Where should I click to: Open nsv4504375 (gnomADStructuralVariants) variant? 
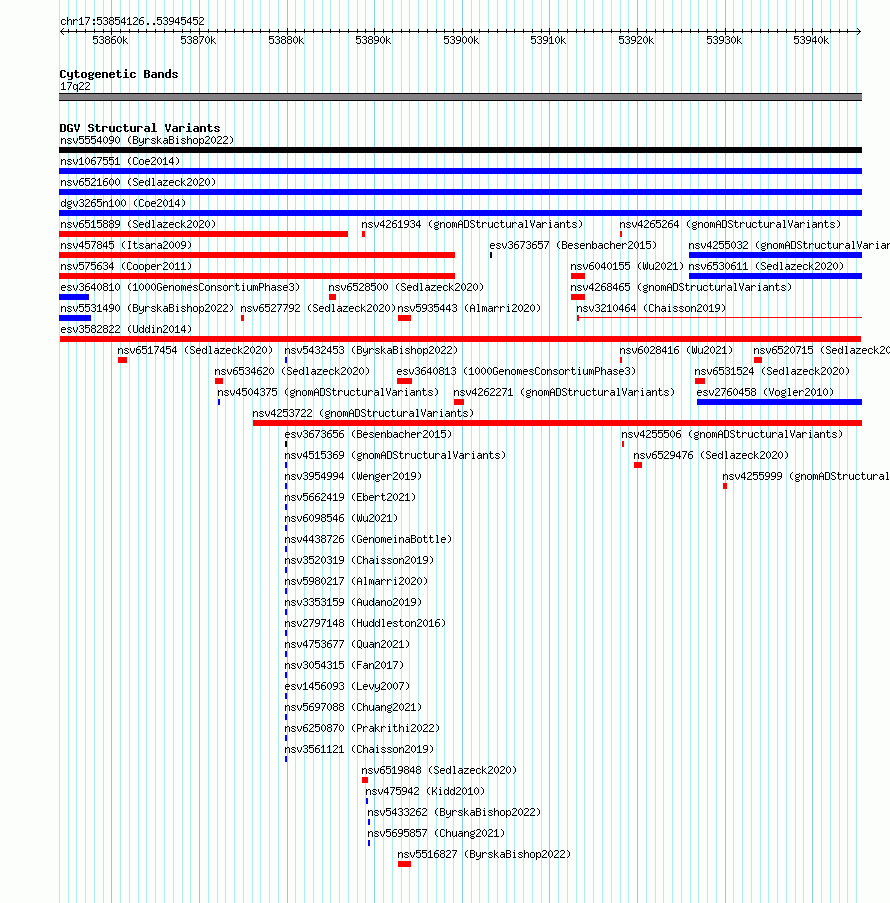[x=328, y=392]
